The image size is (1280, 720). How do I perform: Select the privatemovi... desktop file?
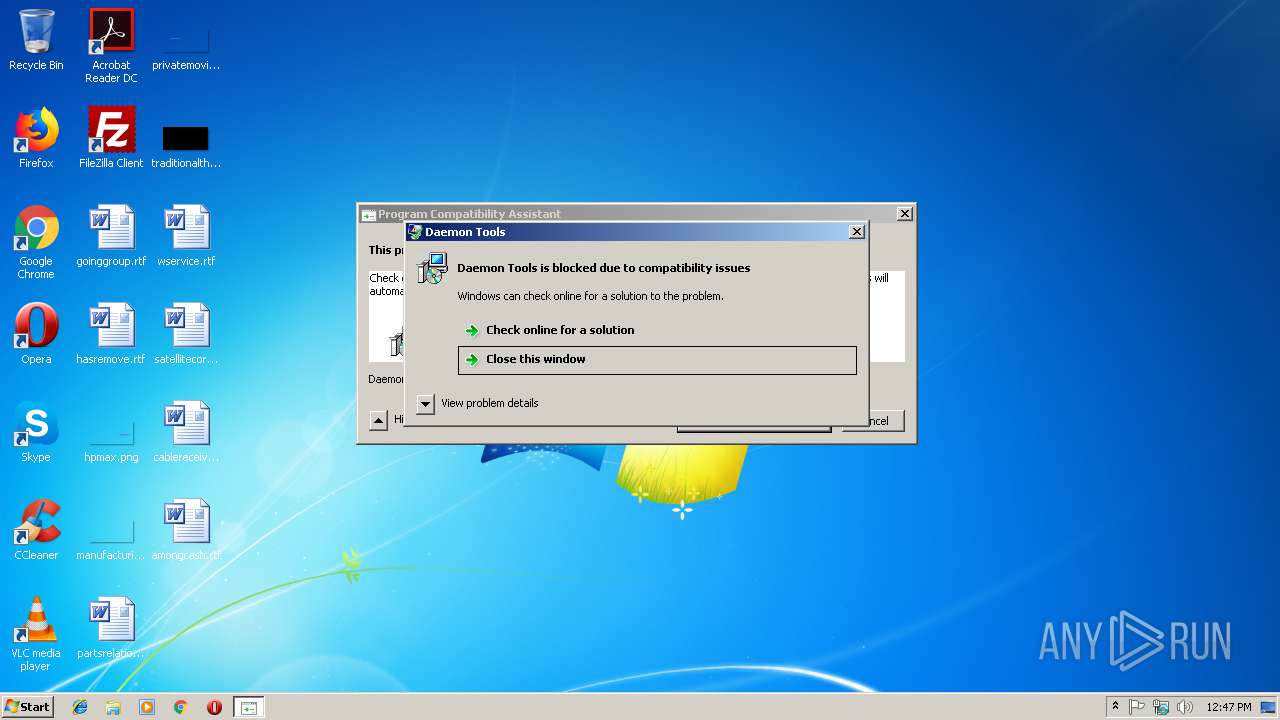[186, 48]
